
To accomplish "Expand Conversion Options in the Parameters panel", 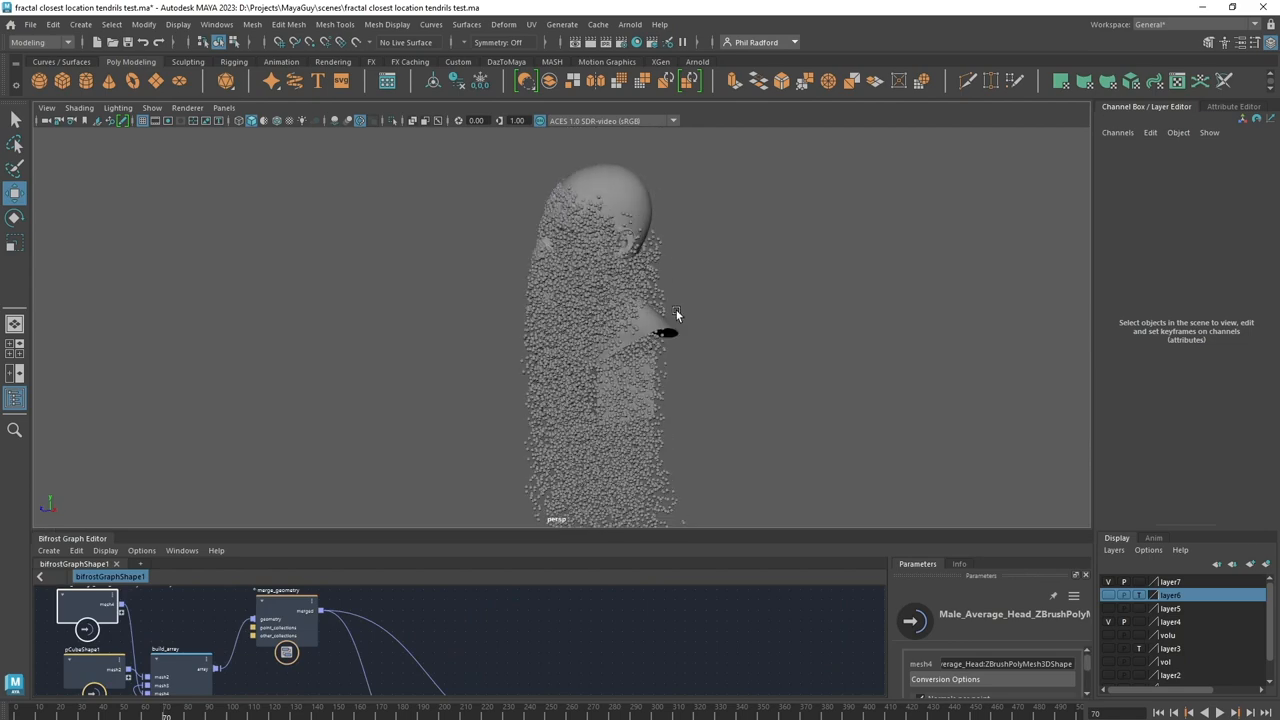I will point(945,679).
